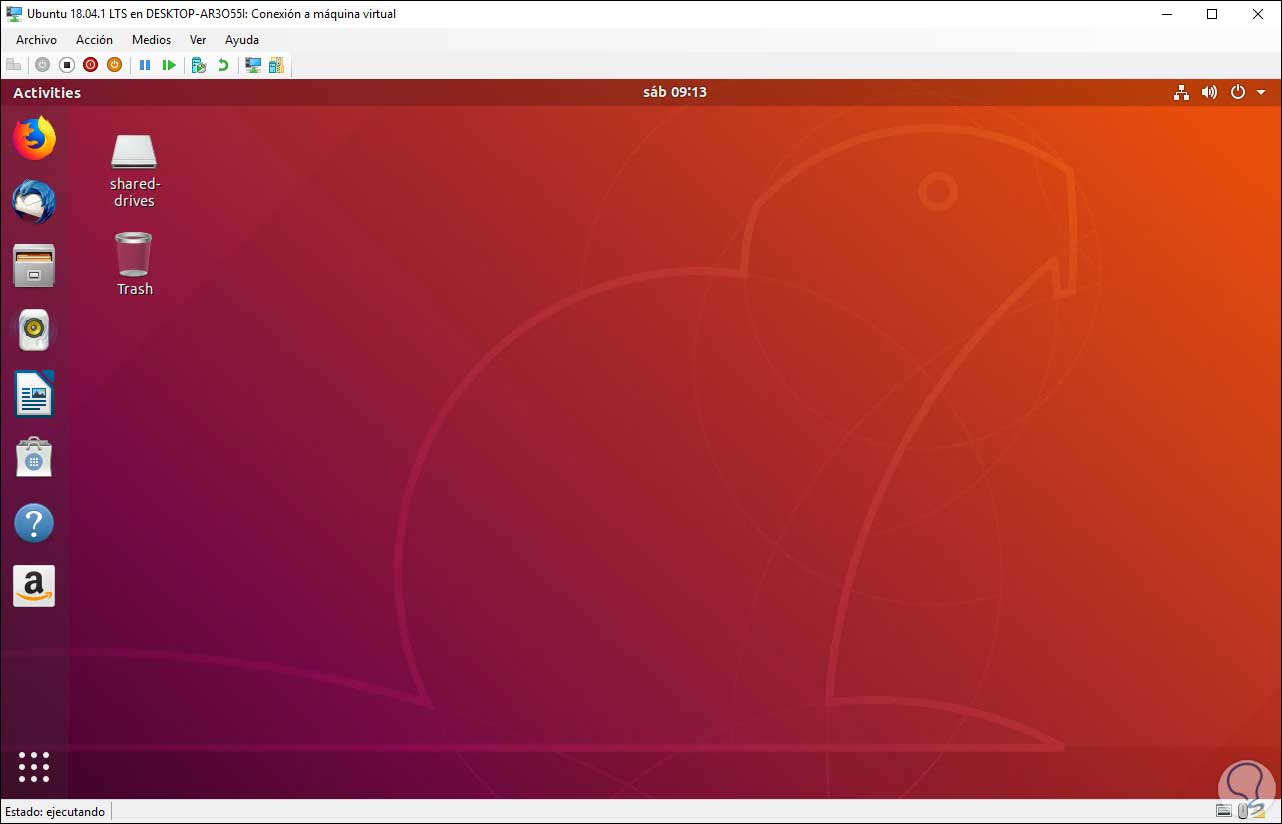Open the calendar from the sáb 09:13 clock
The image size is (1282, 824).
[675, 92]
